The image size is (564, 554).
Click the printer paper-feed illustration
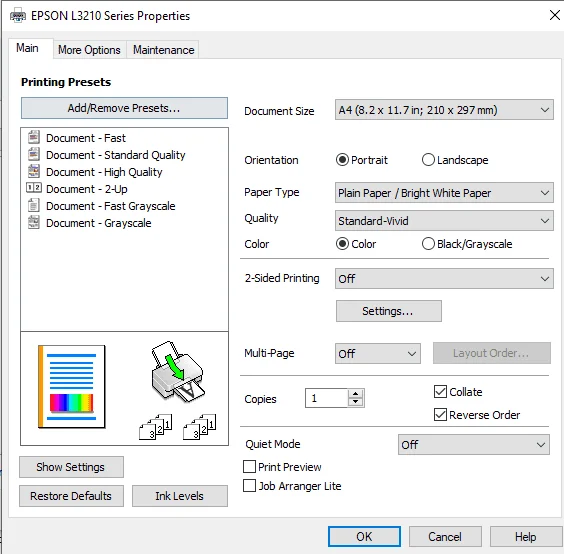pos(178,372)
